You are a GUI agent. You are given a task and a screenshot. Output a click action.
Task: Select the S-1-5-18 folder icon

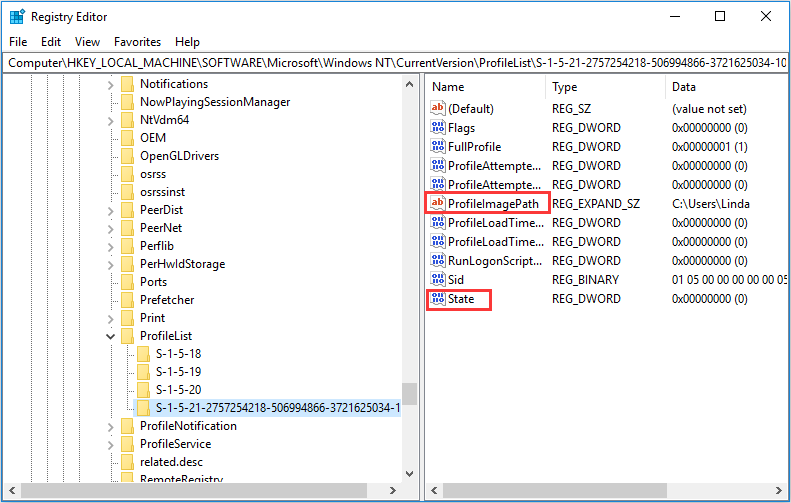tap(143, 354)
